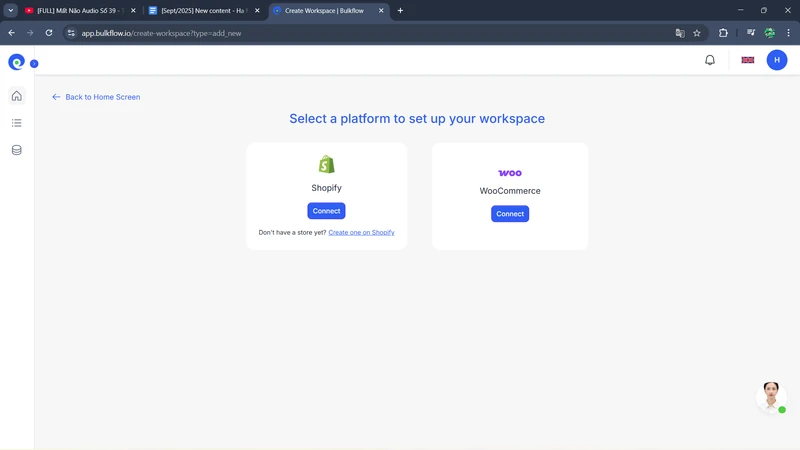Open the list icon in sidebar
800x450 pixels.
coord(16,123)
